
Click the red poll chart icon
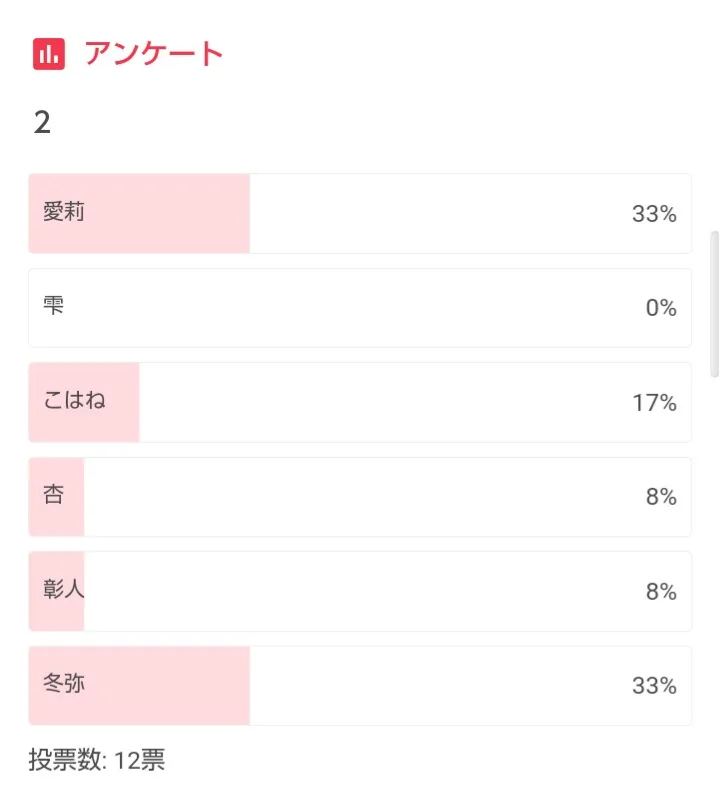48,54
